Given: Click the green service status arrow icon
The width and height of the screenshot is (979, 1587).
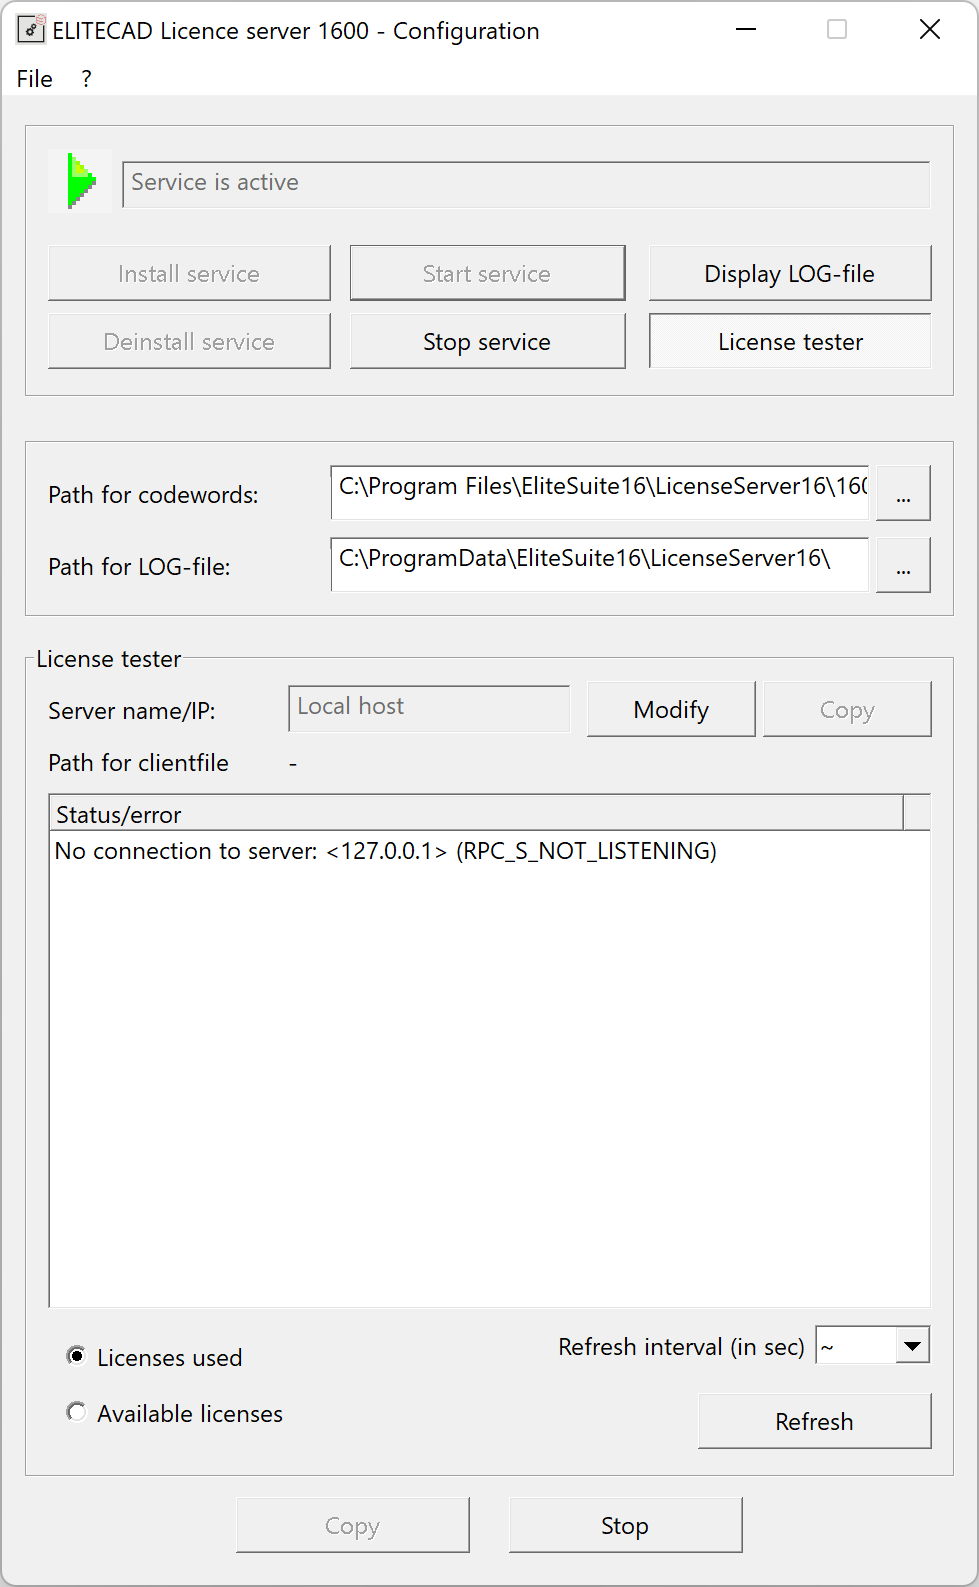Looking at the screenshot, I should pos(81,181).
